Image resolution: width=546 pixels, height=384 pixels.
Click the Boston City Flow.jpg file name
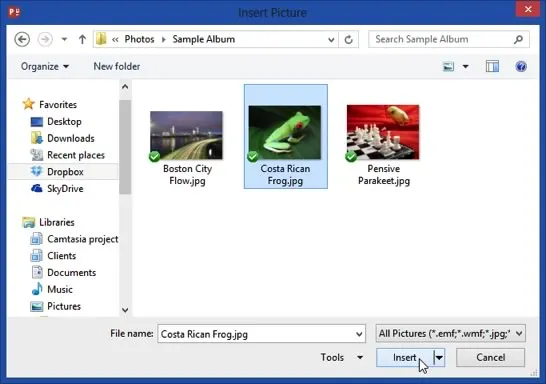187,175
